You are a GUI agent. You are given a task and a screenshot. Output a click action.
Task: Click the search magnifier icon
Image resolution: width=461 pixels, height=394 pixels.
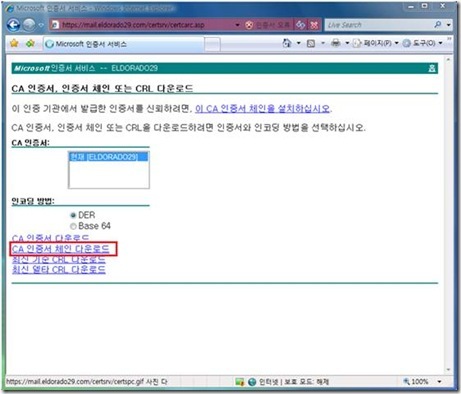click(x=438, y=25)
